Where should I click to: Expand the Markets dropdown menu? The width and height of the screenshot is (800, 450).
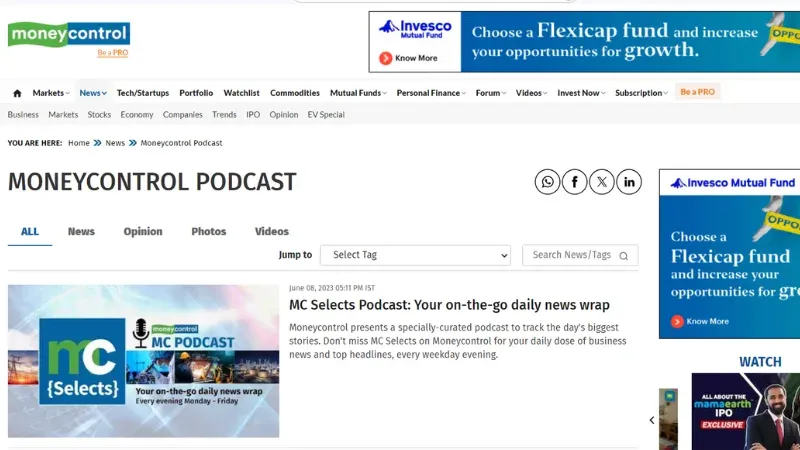(51, 93)
